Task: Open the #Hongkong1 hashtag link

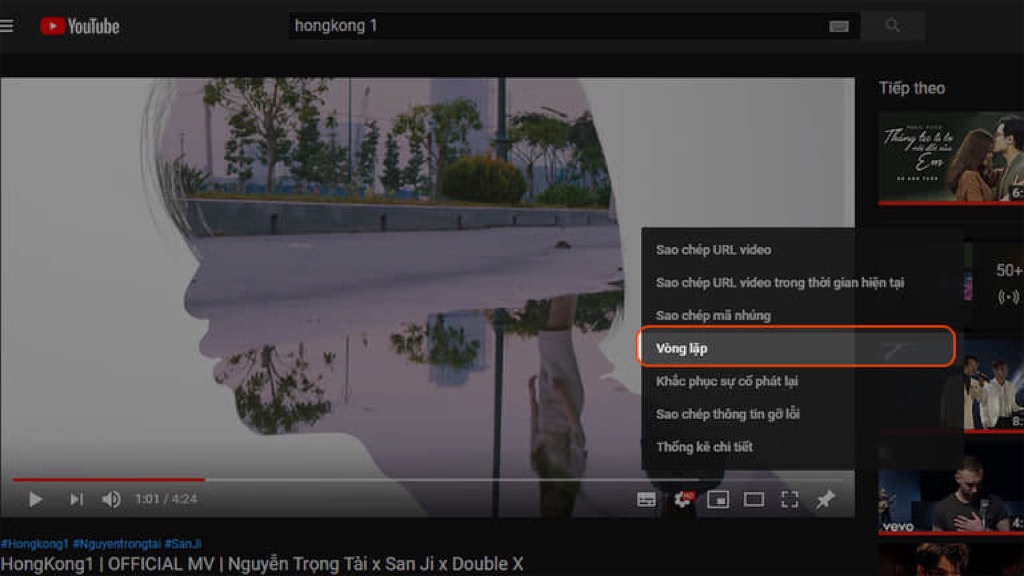Action: point(35,543)
